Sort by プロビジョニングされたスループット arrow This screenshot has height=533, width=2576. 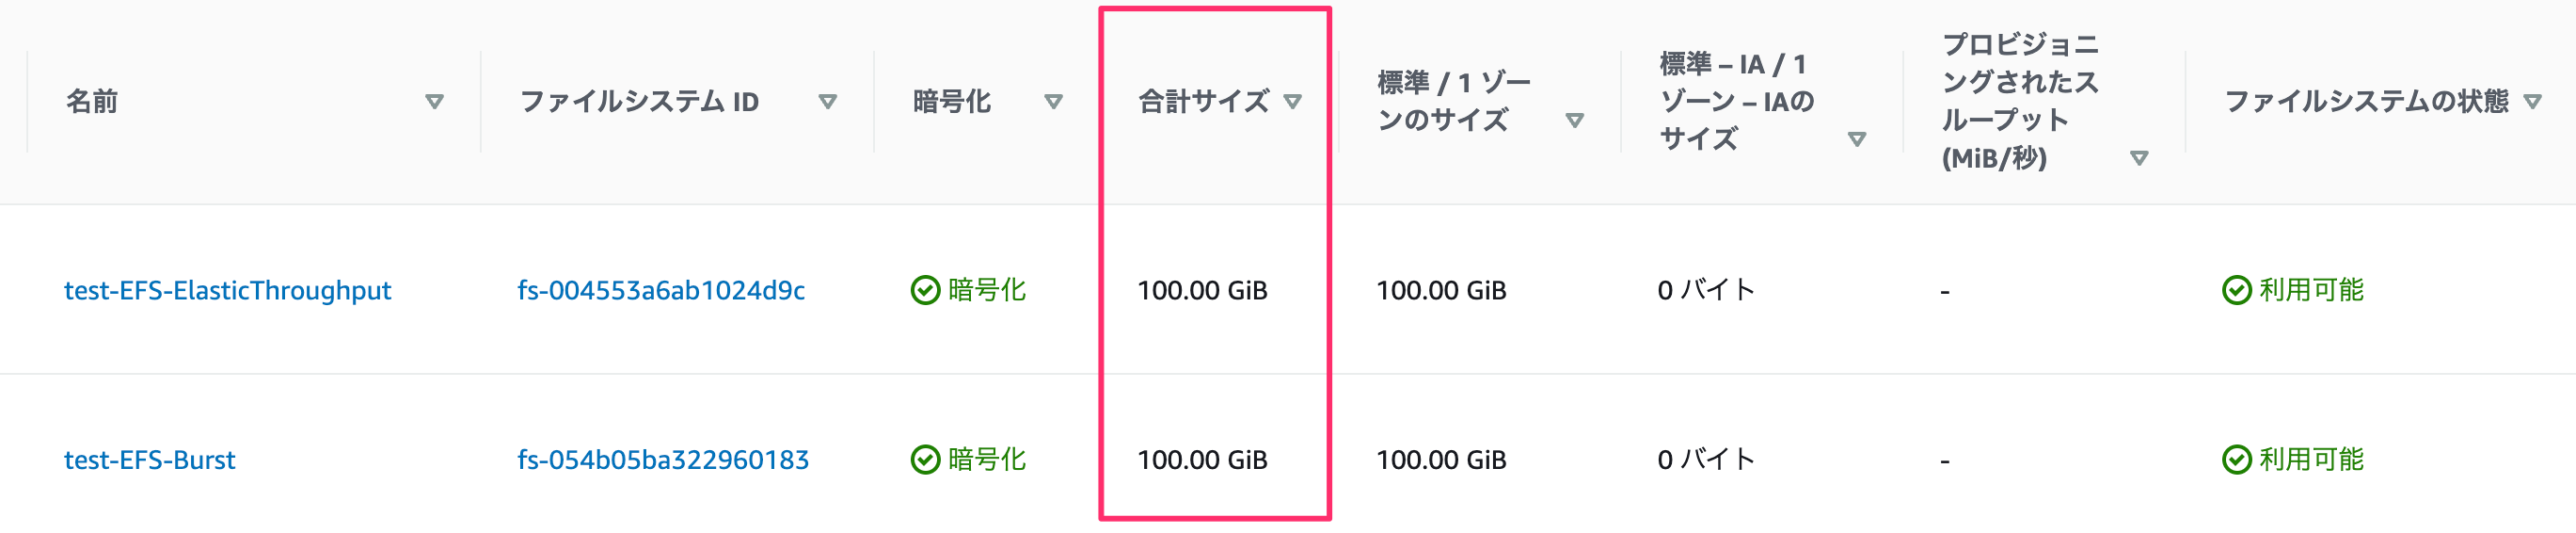(x=2139, y=159)
